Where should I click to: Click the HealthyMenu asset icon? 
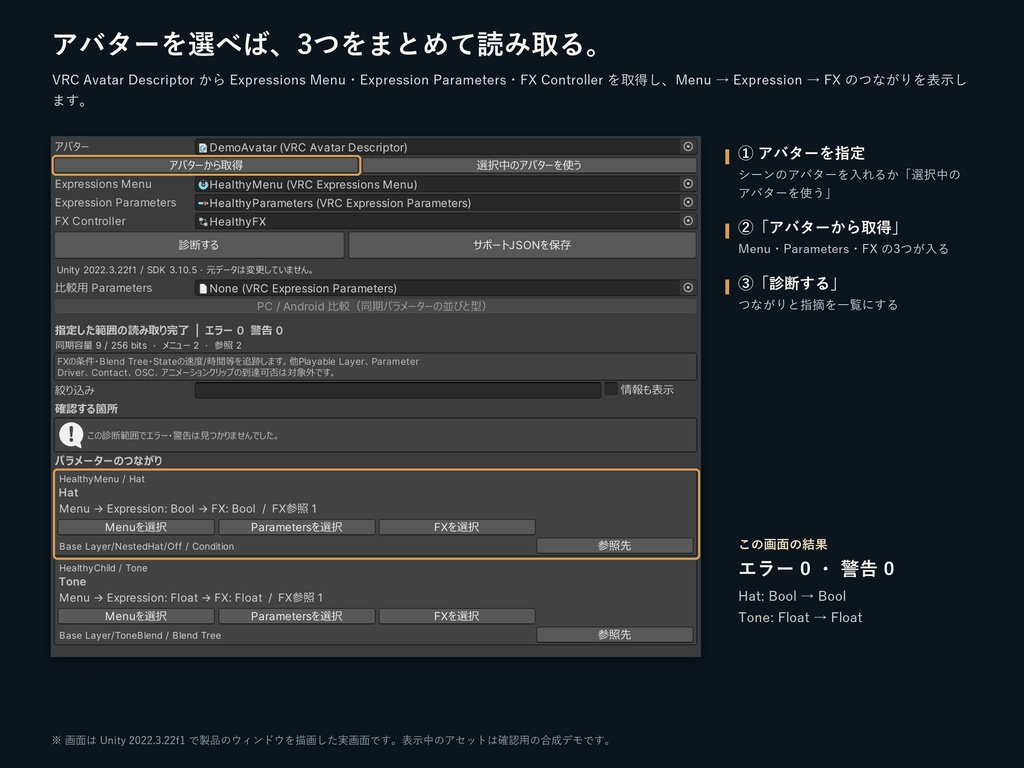tap(203, 185)
